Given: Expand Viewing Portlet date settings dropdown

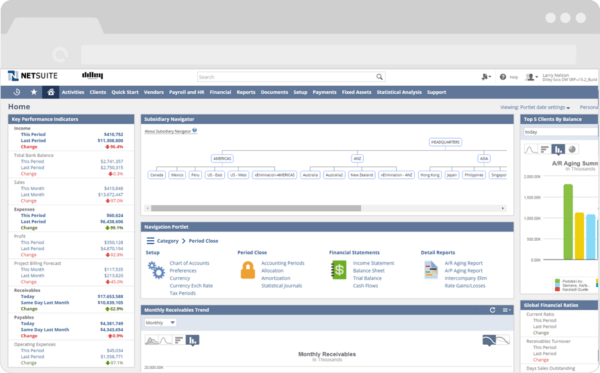Looking at the screenshot, I should [535, 108].
